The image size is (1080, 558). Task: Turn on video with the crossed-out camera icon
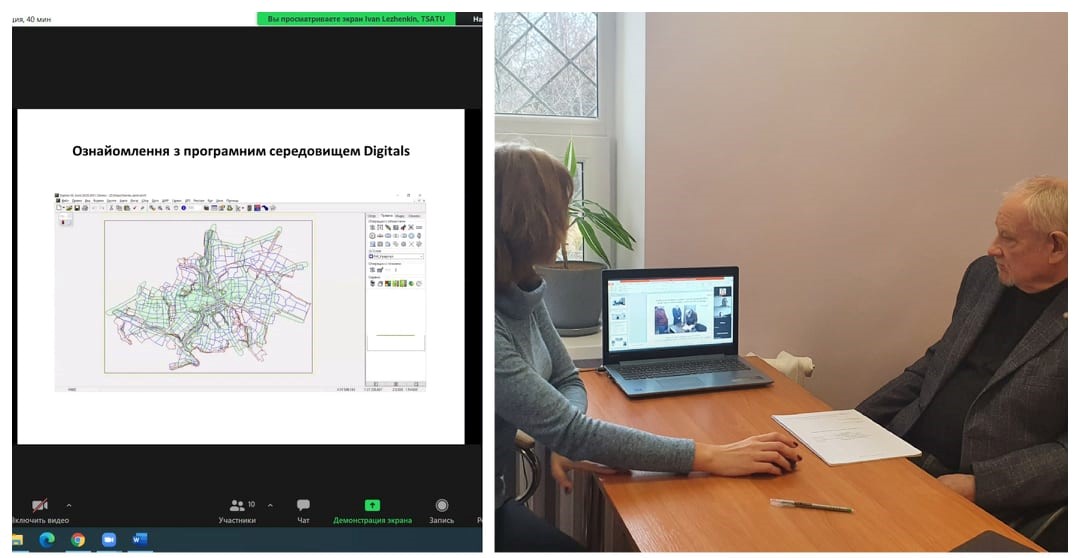(40, 505)
